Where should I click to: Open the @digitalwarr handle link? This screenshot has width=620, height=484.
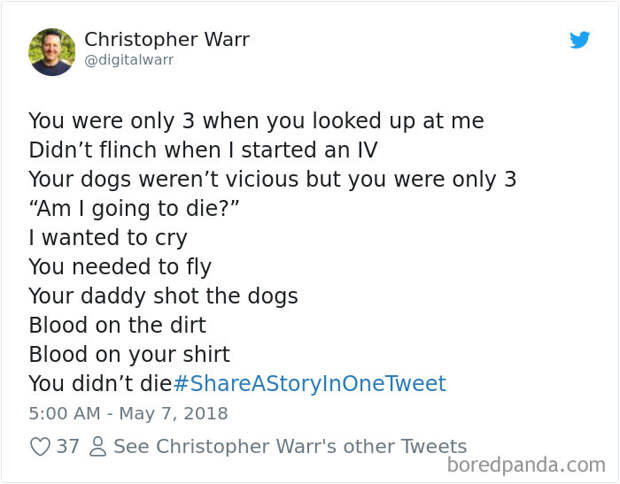pos(129,60)
